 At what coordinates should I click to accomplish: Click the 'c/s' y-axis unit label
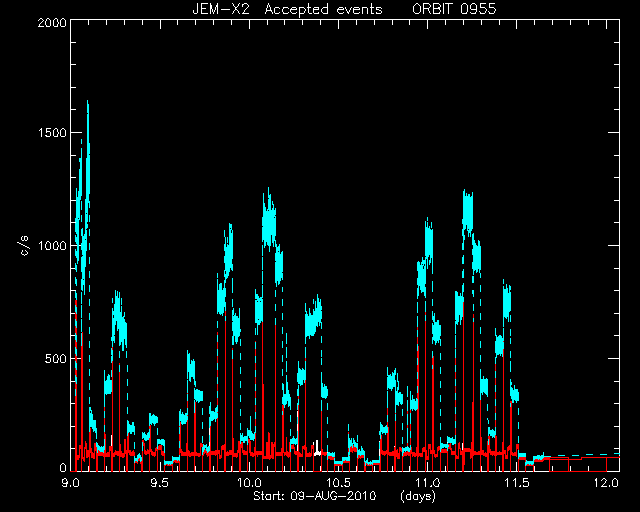click(24, 247)
